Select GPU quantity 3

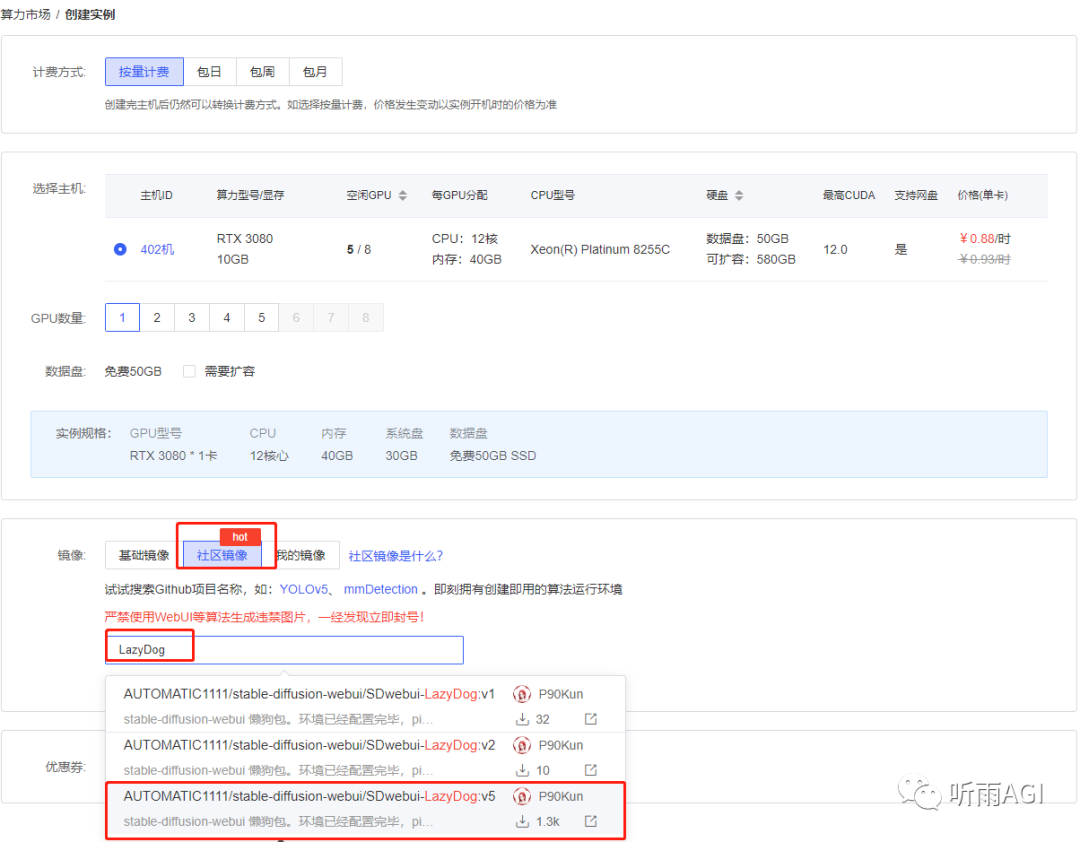191,317
